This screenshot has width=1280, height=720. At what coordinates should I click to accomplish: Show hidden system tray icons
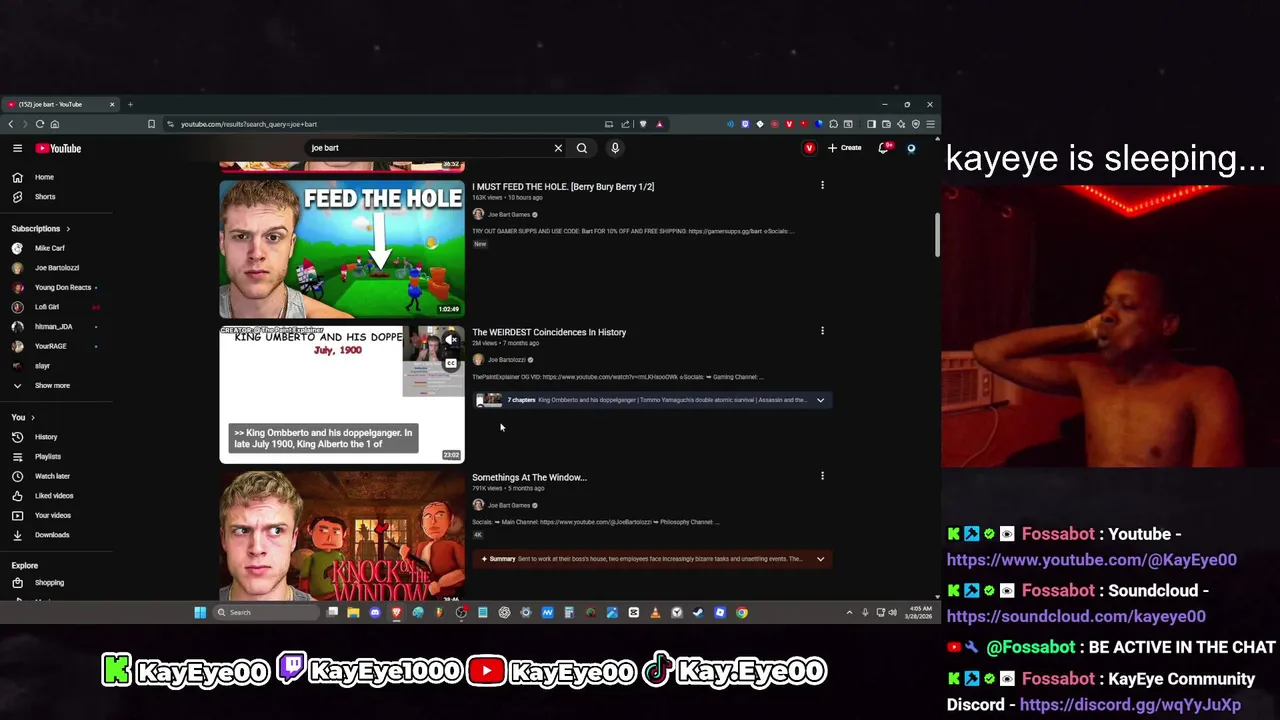849,612
